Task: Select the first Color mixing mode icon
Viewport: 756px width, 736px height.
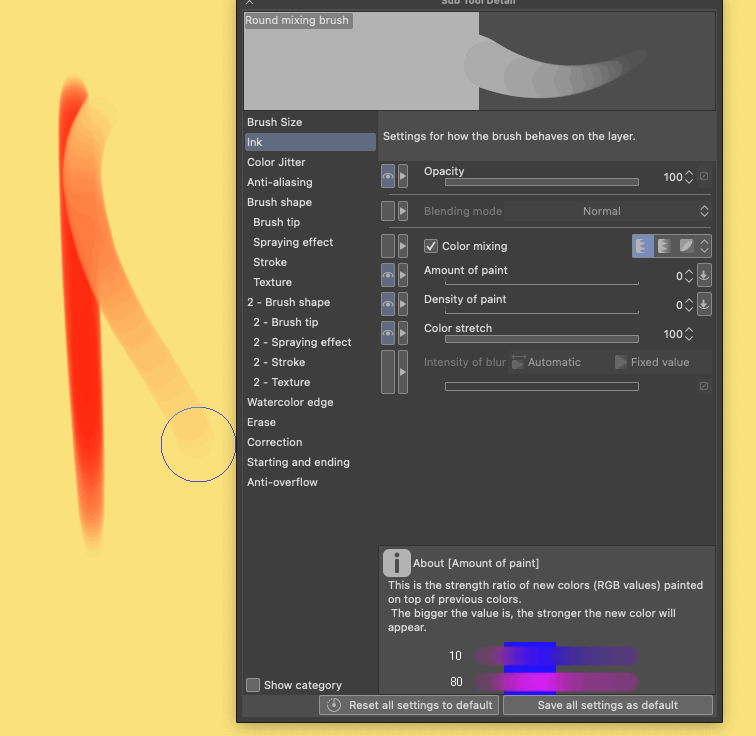Action: pyautogui.click(x=642, y=246)
